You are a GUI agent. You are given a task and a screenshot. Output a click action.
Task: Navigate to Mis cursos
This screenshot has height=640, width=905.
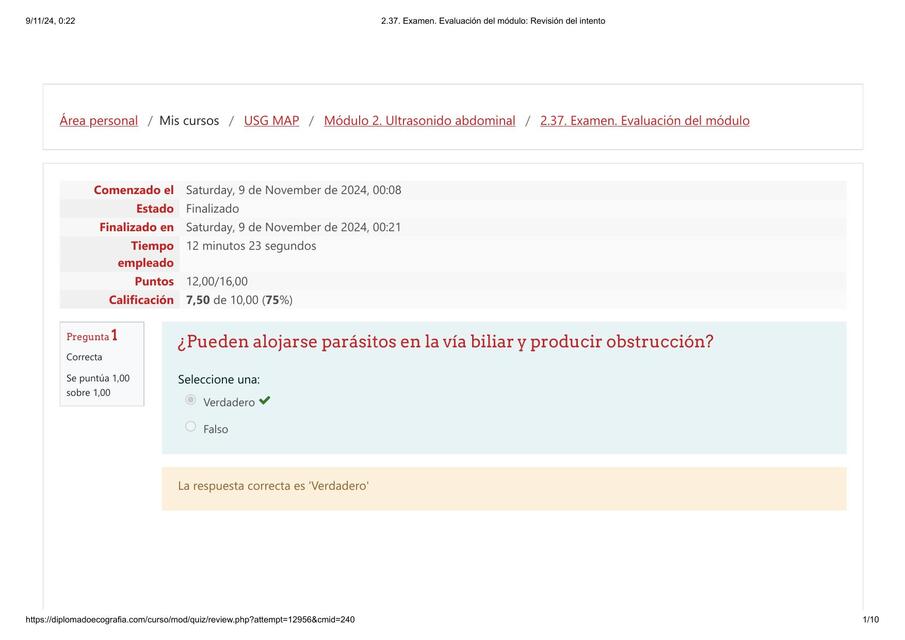(188, 119)
